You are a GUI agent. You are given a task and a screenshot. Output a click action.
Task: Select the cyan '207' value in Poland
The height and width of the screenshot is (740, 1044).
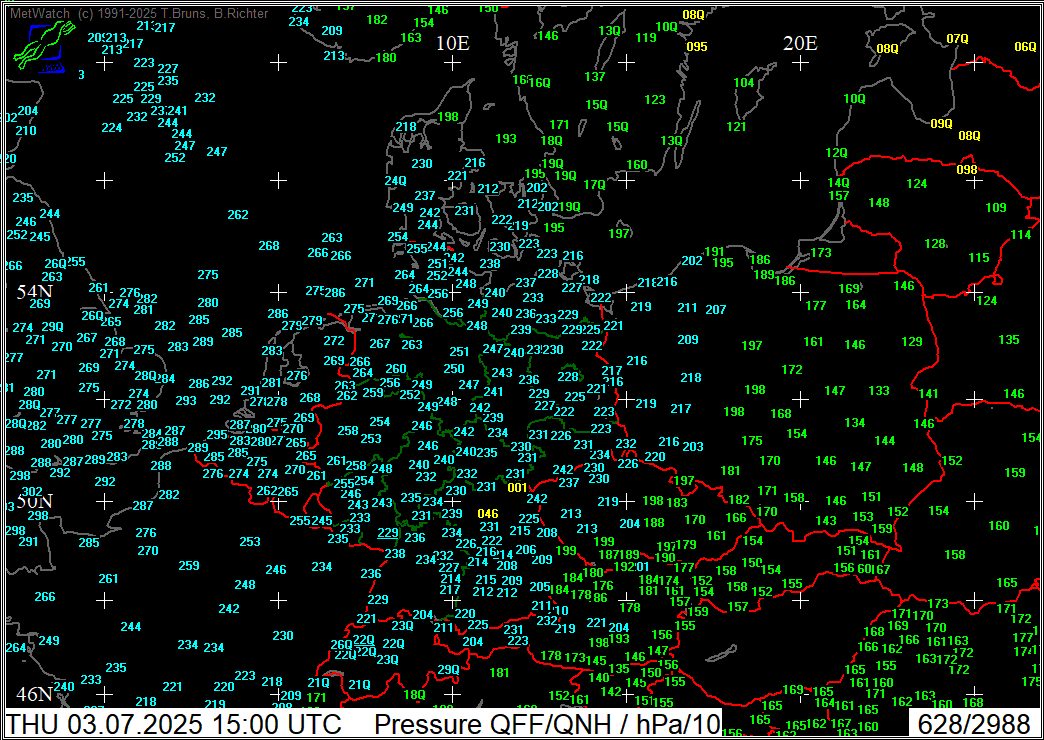coord(716,309)
